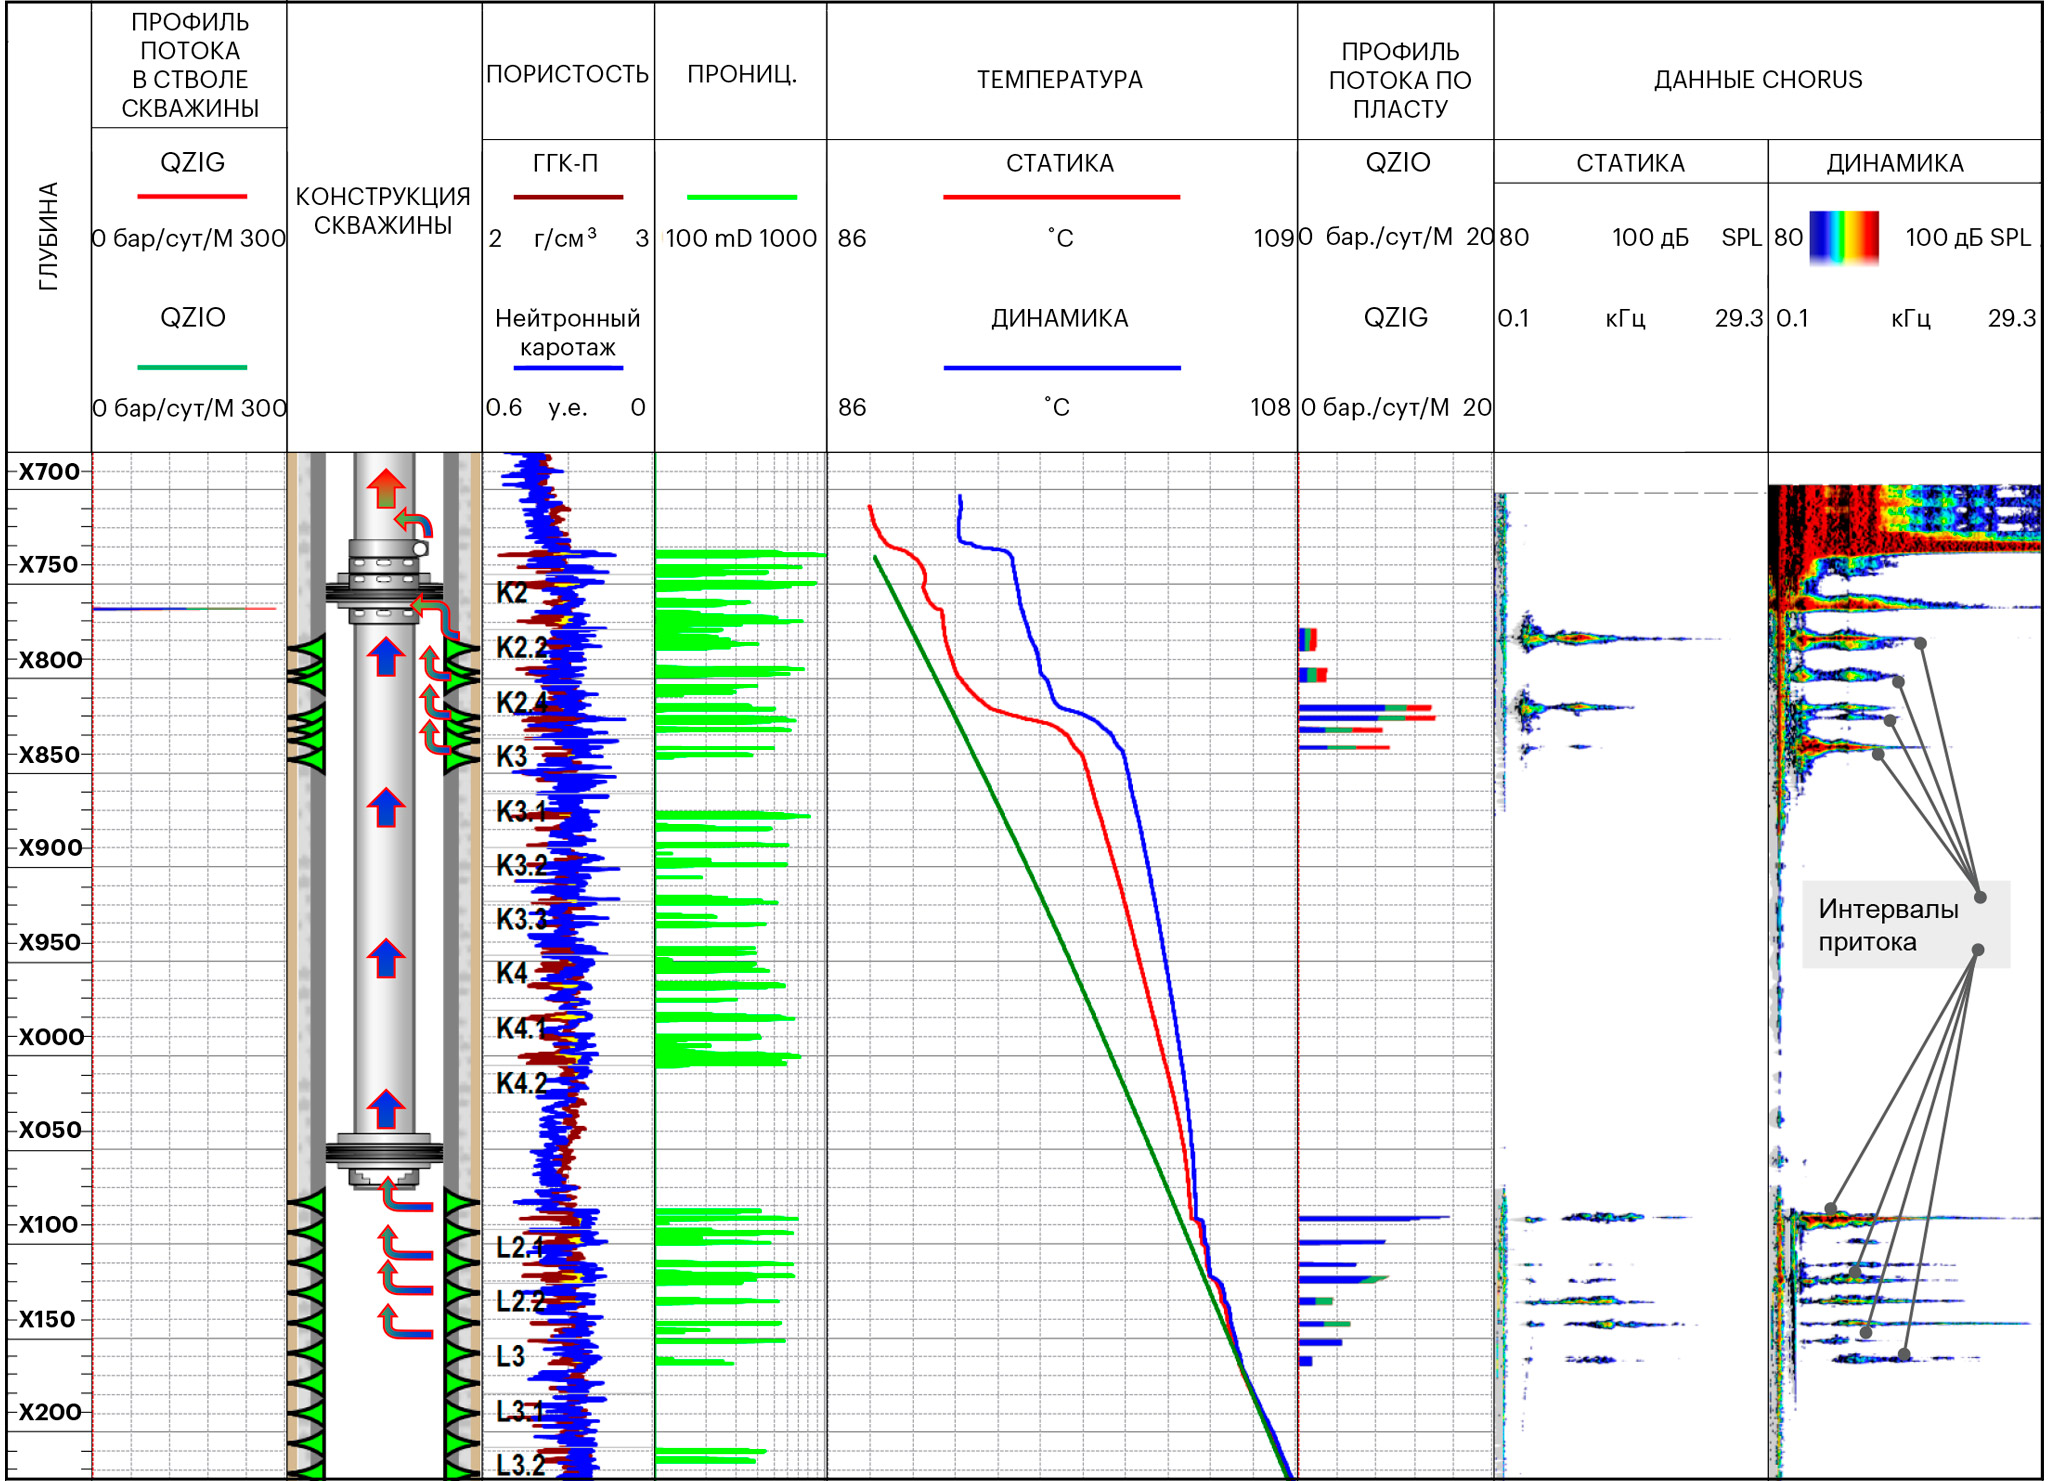This screenshot has height=1481, width=2048.
Task: Click the bright green permeability legend line
Action: click(x=741, y=197)
